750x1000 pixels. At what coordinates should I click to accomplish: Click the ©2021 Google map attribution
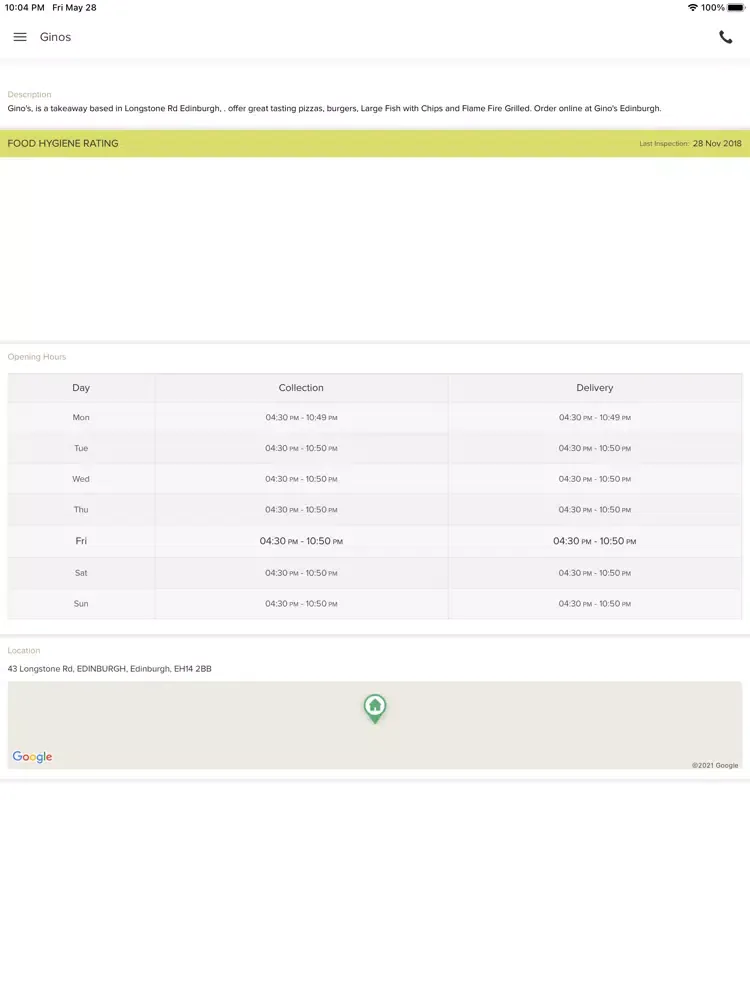click(715, 765)
